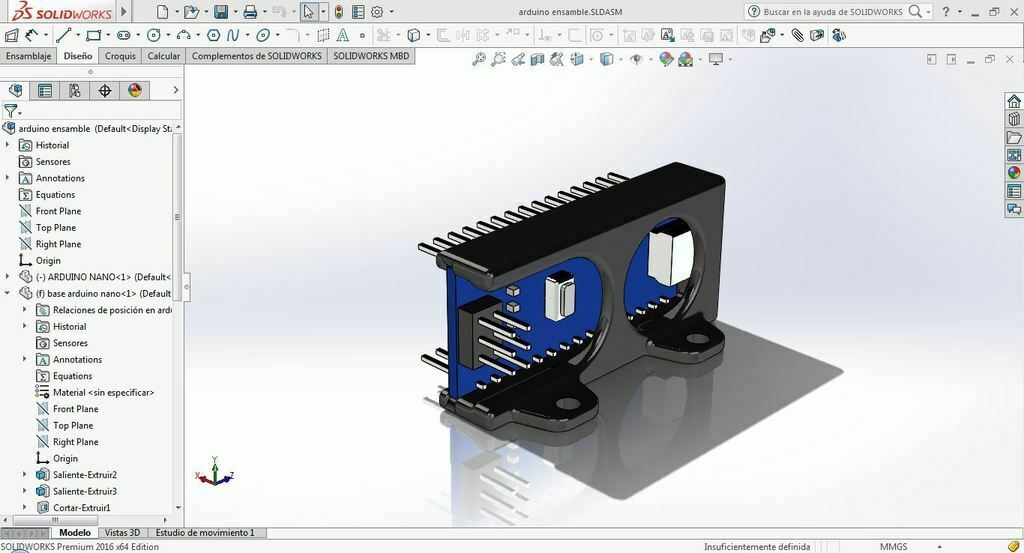Open the File Explorer task pane icon
This screenshot has width=1024, height=553.
(1014, 137)
